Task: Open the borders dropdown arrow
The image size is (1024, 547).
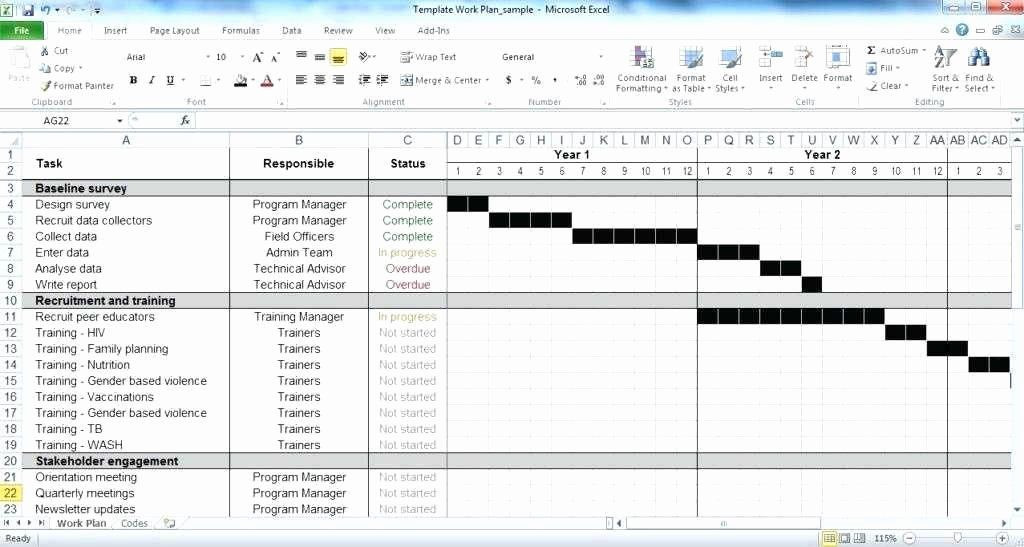Action: tap(218, 80)
